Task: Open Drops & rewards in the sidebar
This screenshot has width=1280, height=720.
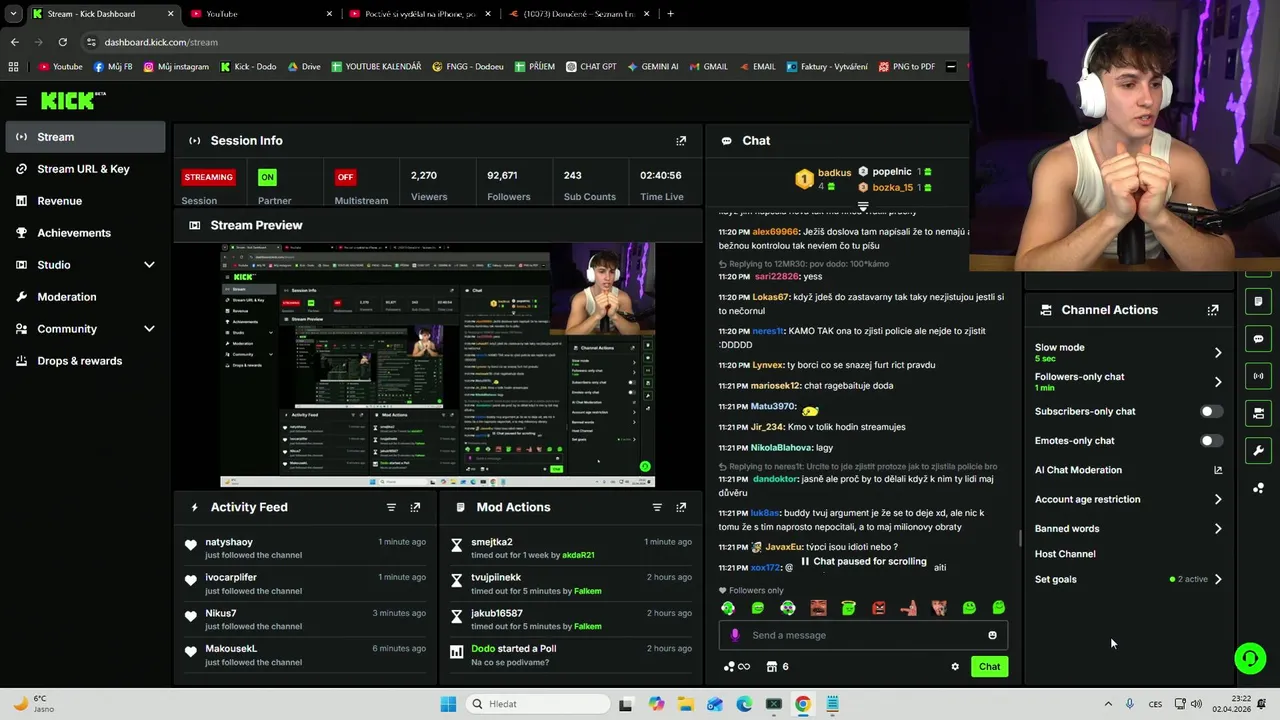Action: [x=85, y=361]
